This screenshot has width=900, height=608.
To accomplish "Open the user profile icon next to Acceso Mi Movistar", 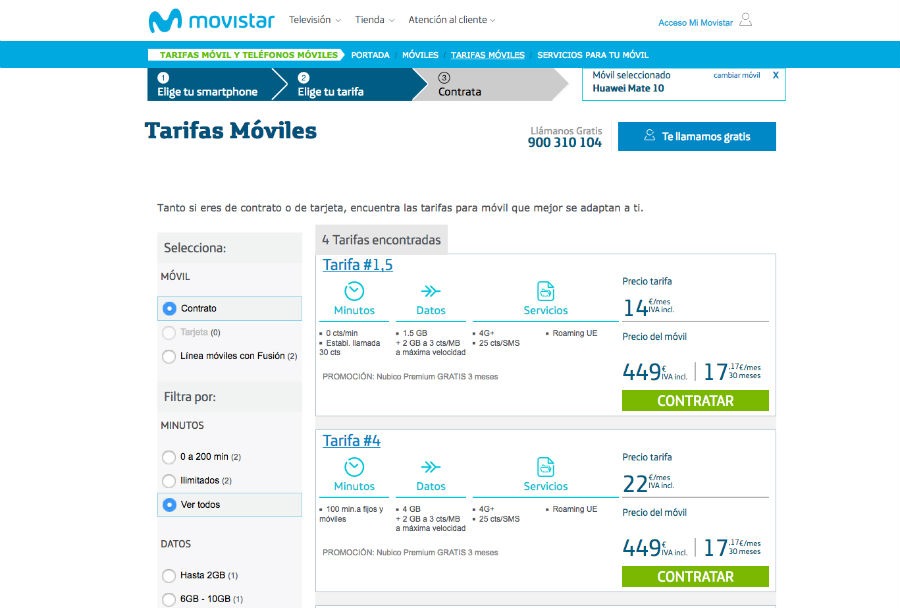I will click(x=745, y=20).
